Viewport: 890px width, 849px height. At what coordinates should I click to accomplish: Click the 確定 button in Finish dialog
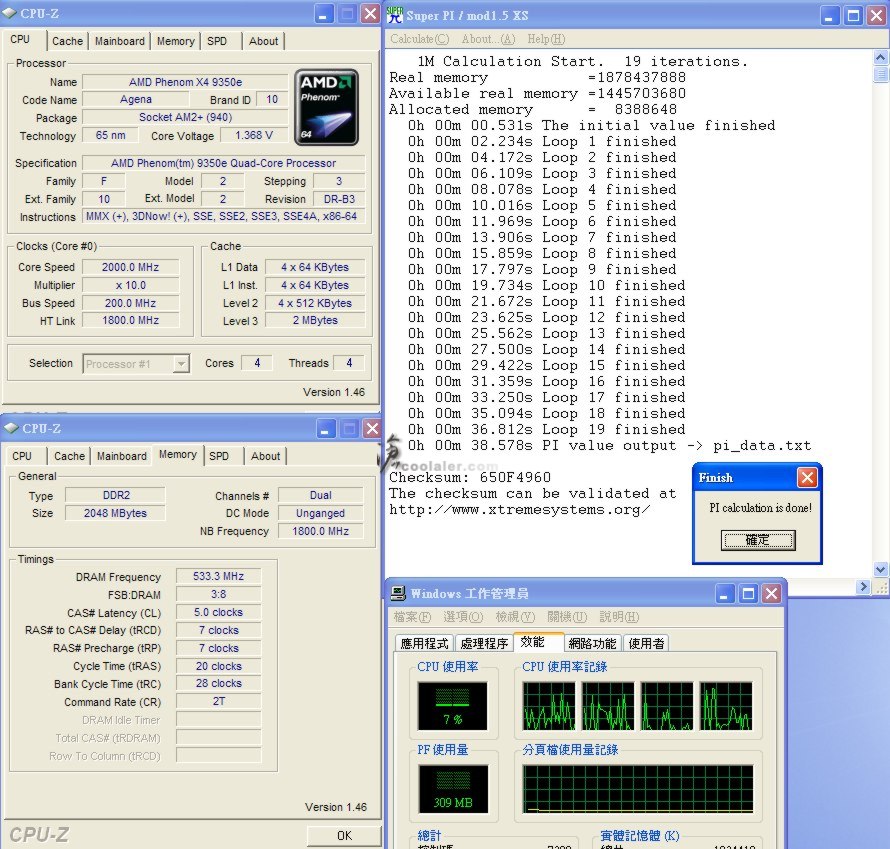point(758,540)
